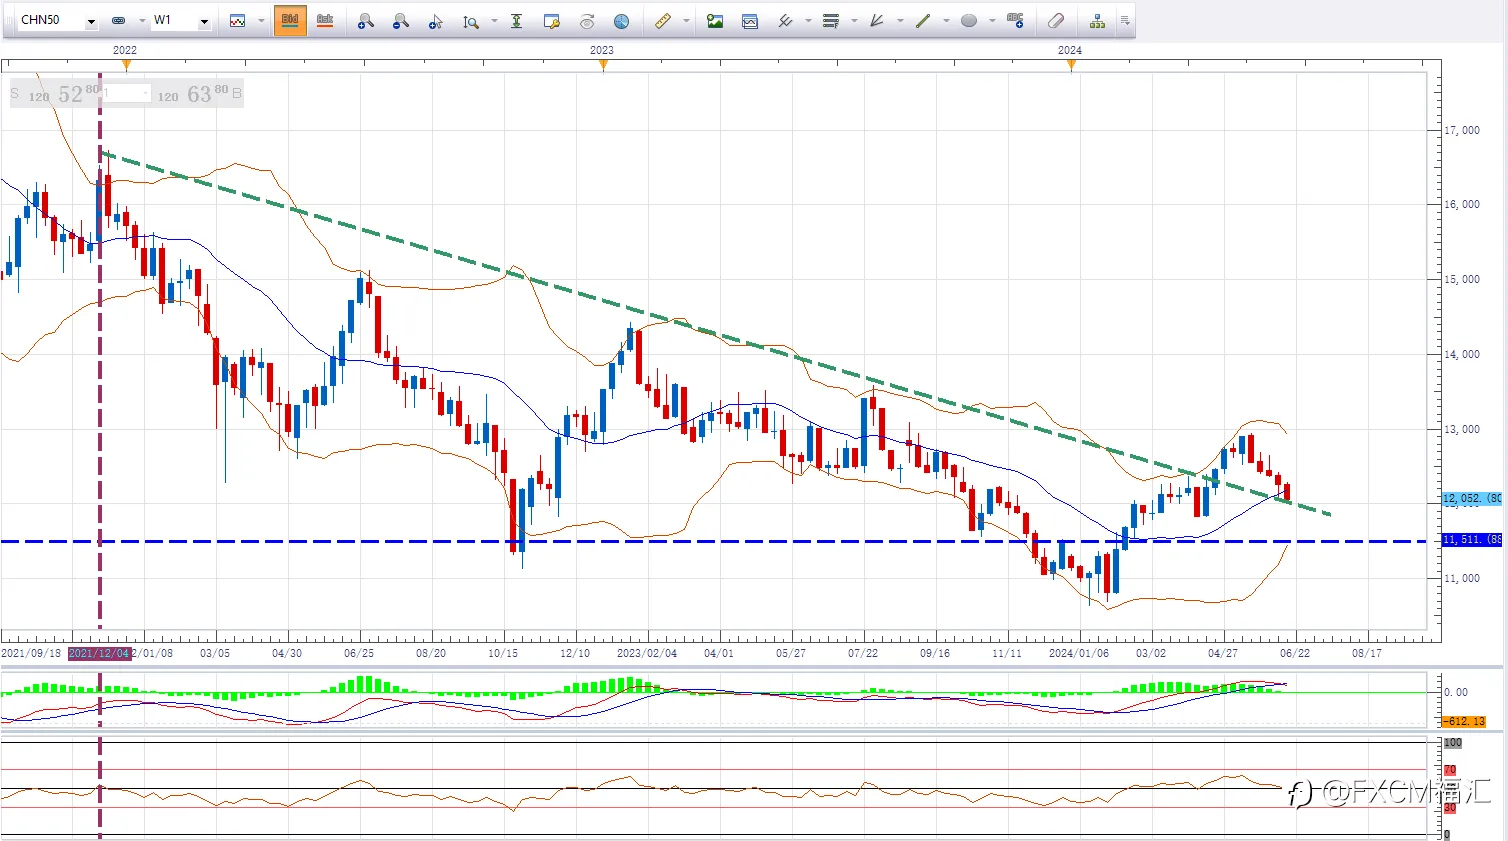Select the fan lines drawing tool
Viewport: 1508px width, 841px height.
tap(877, 21)
